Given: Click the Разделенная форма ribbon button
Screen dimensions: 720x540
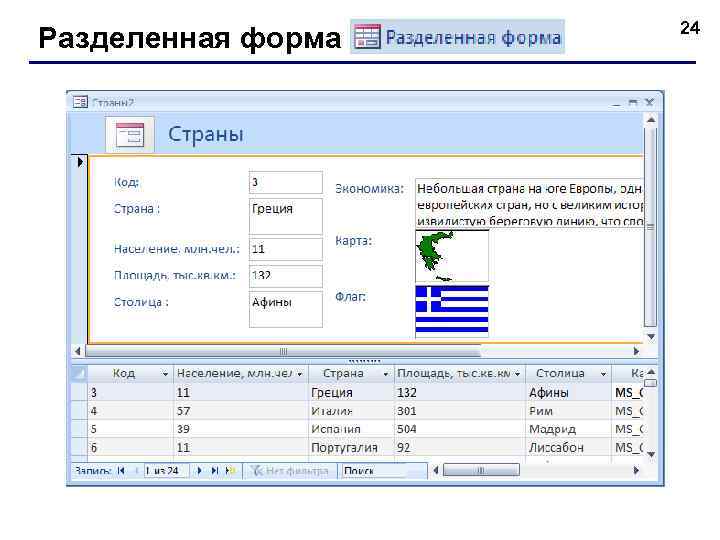Looking at the screenshot, I should [x=457, y=37].
